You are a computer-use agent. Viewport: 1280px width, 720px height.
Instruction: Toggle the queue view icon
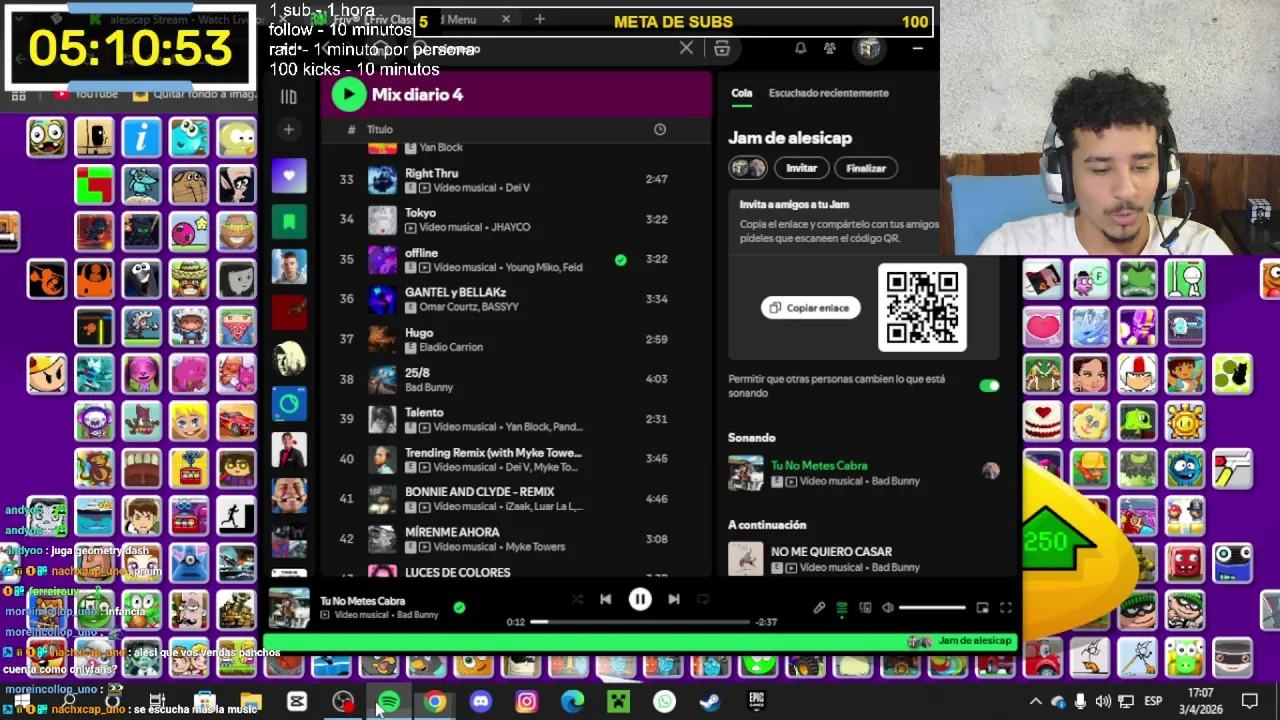pyautogui.click(x=842, y=607)
